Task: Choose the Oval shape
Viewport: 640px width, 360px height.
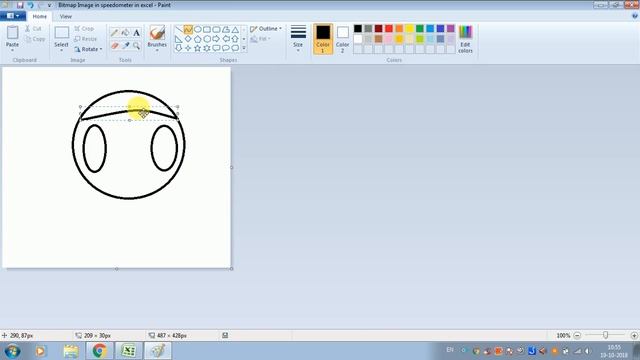Action: (198, 29)
